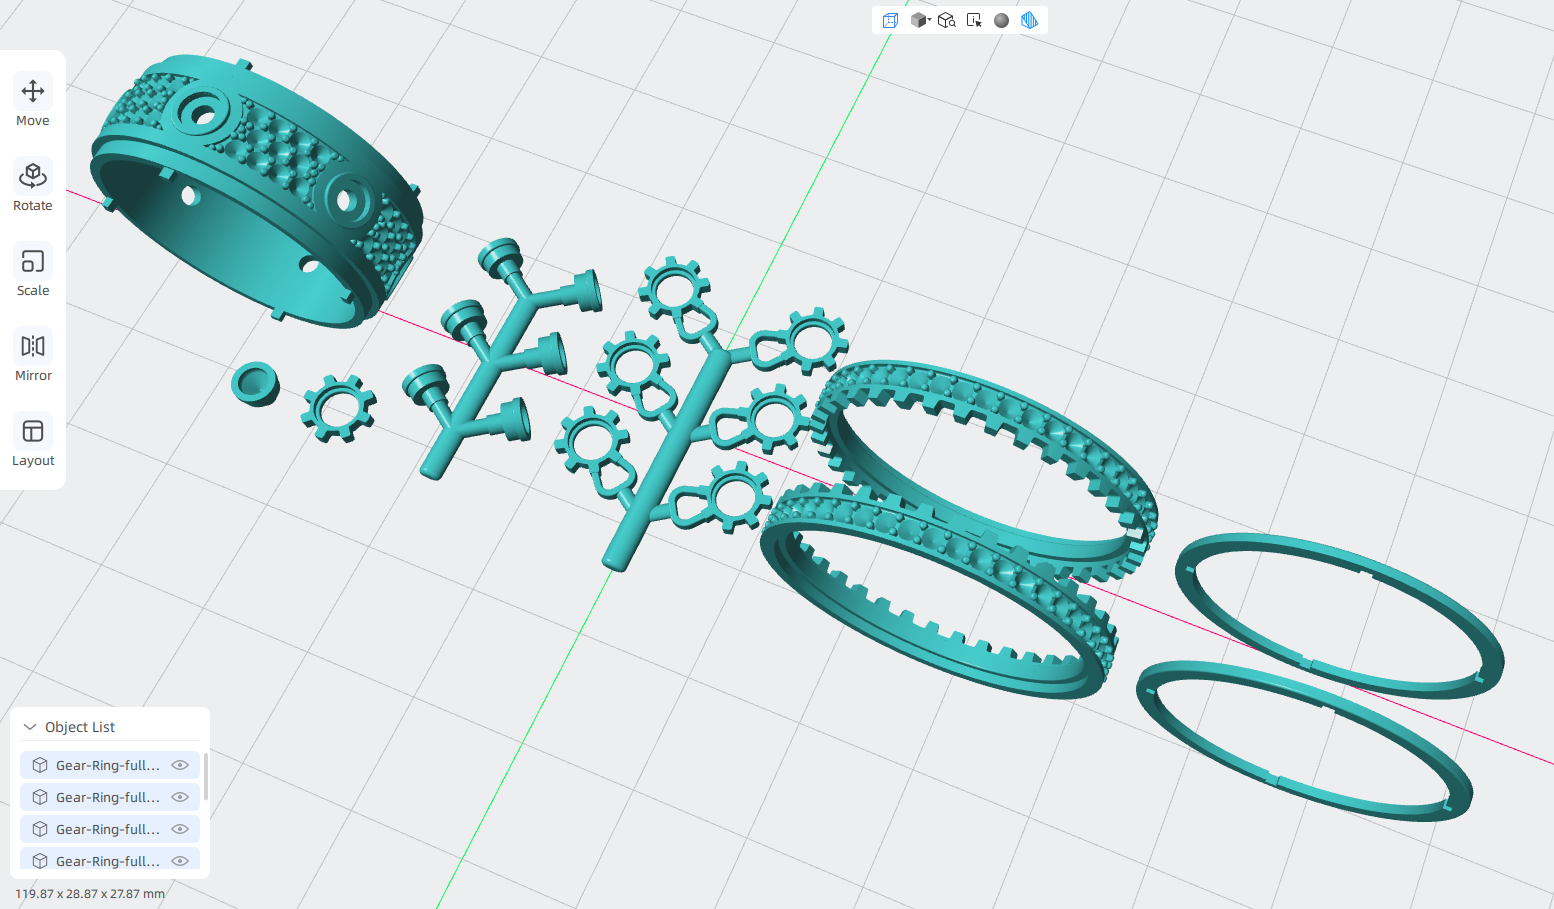Select the third Gear-Ring-full object row
Image resolution: width=1554 pixels, height=909 pixels.
[x=110, y=829]
